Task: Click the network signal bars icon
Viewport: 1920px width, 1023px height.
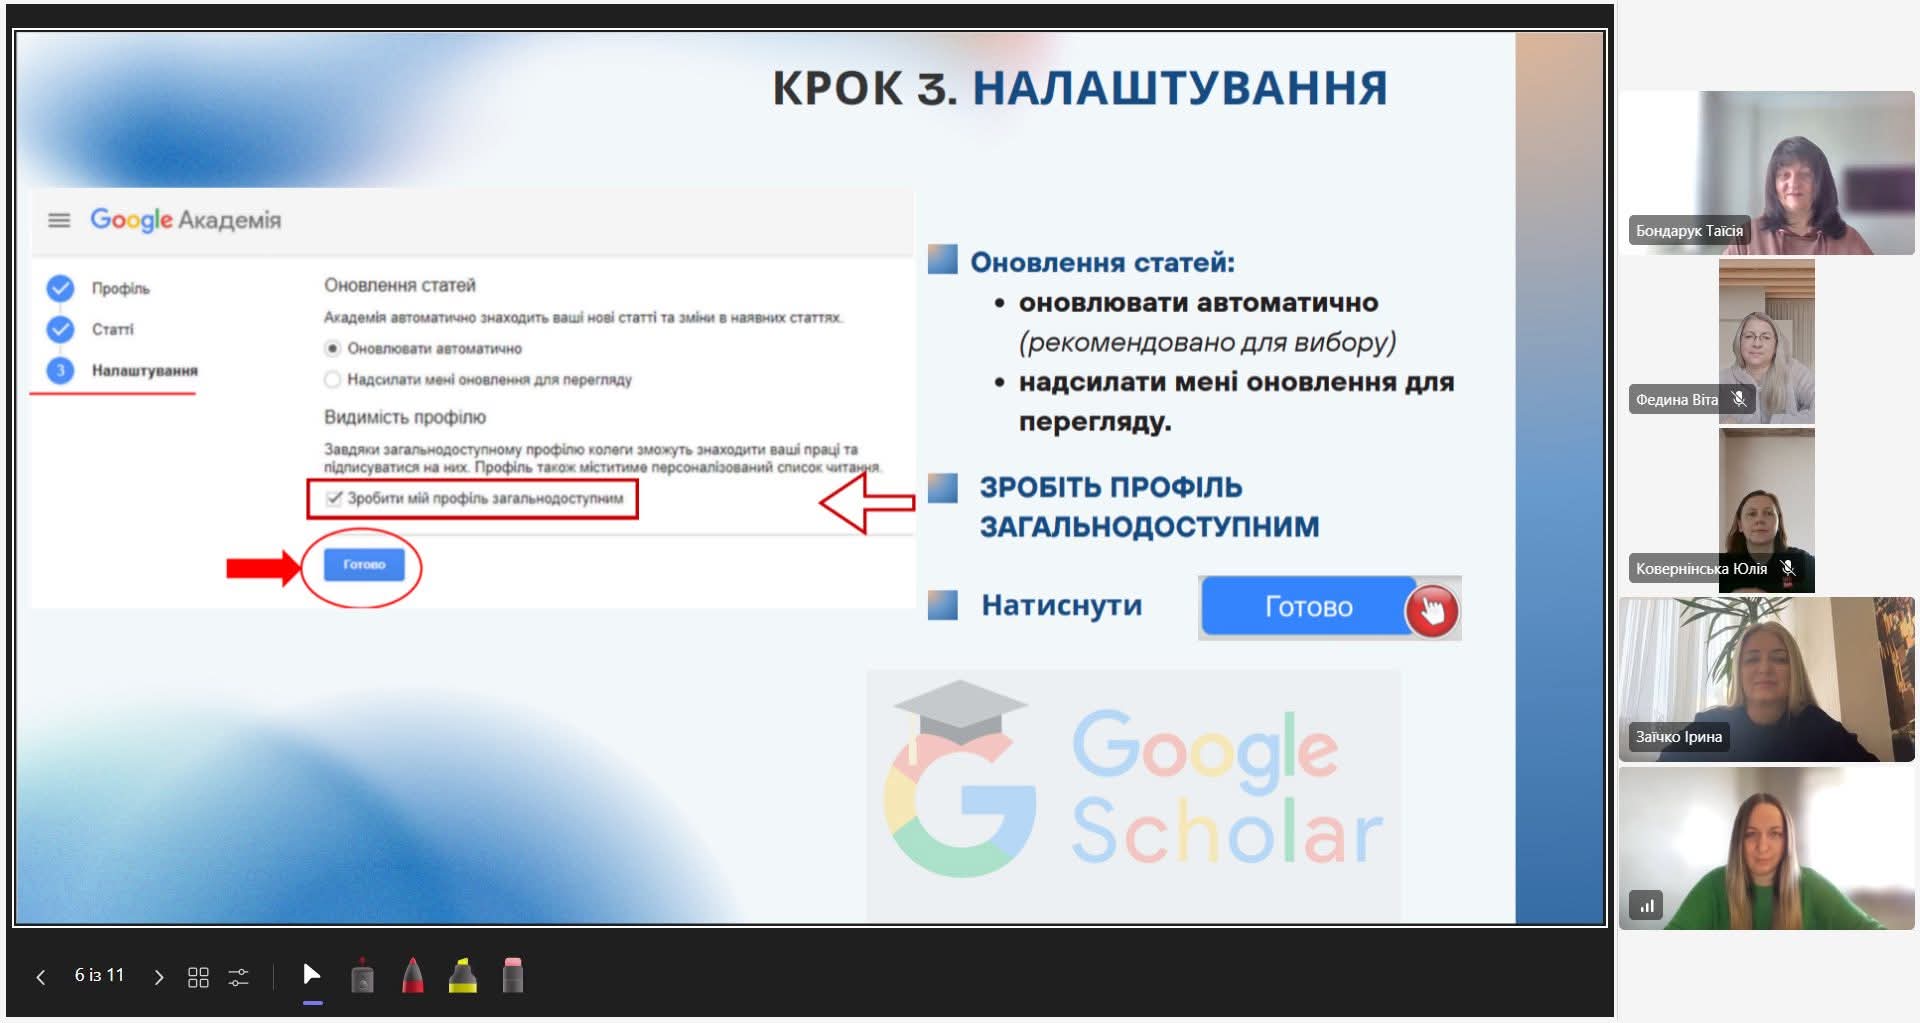Action: click(x=1645, y=906)
